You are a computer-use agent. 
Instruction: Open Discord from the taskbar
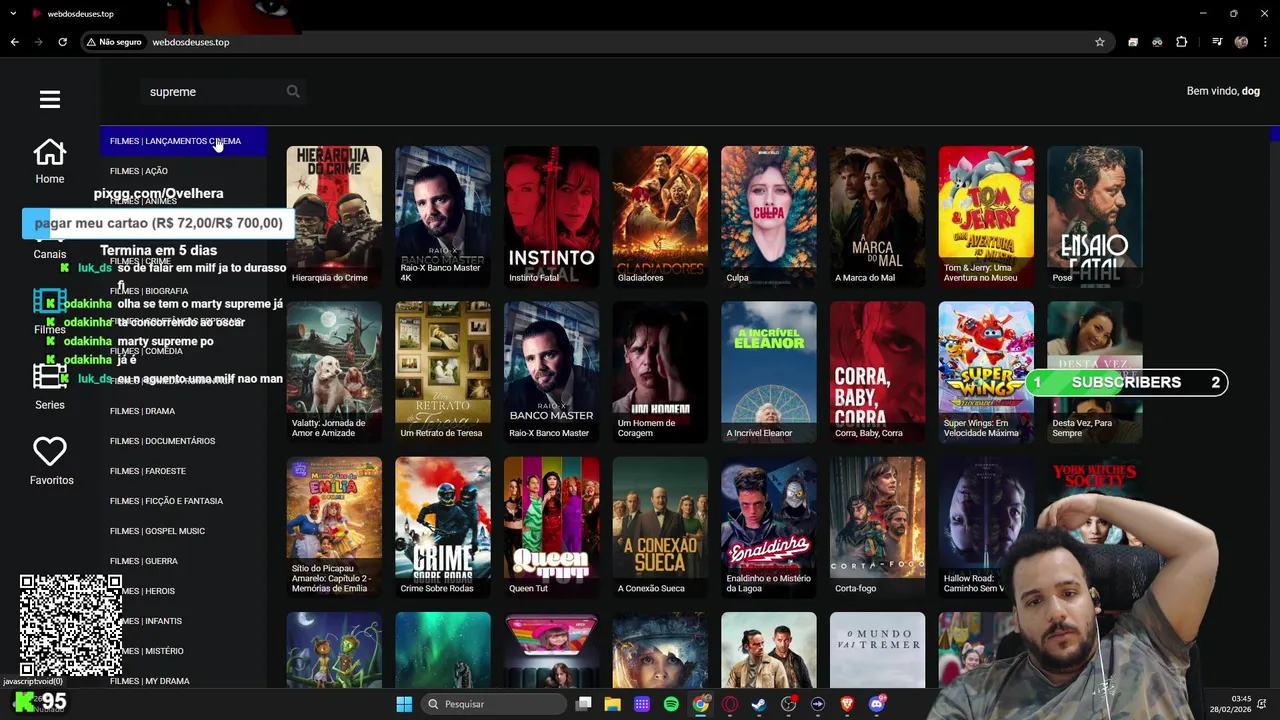pyautogui.click(x=877, y=704)
